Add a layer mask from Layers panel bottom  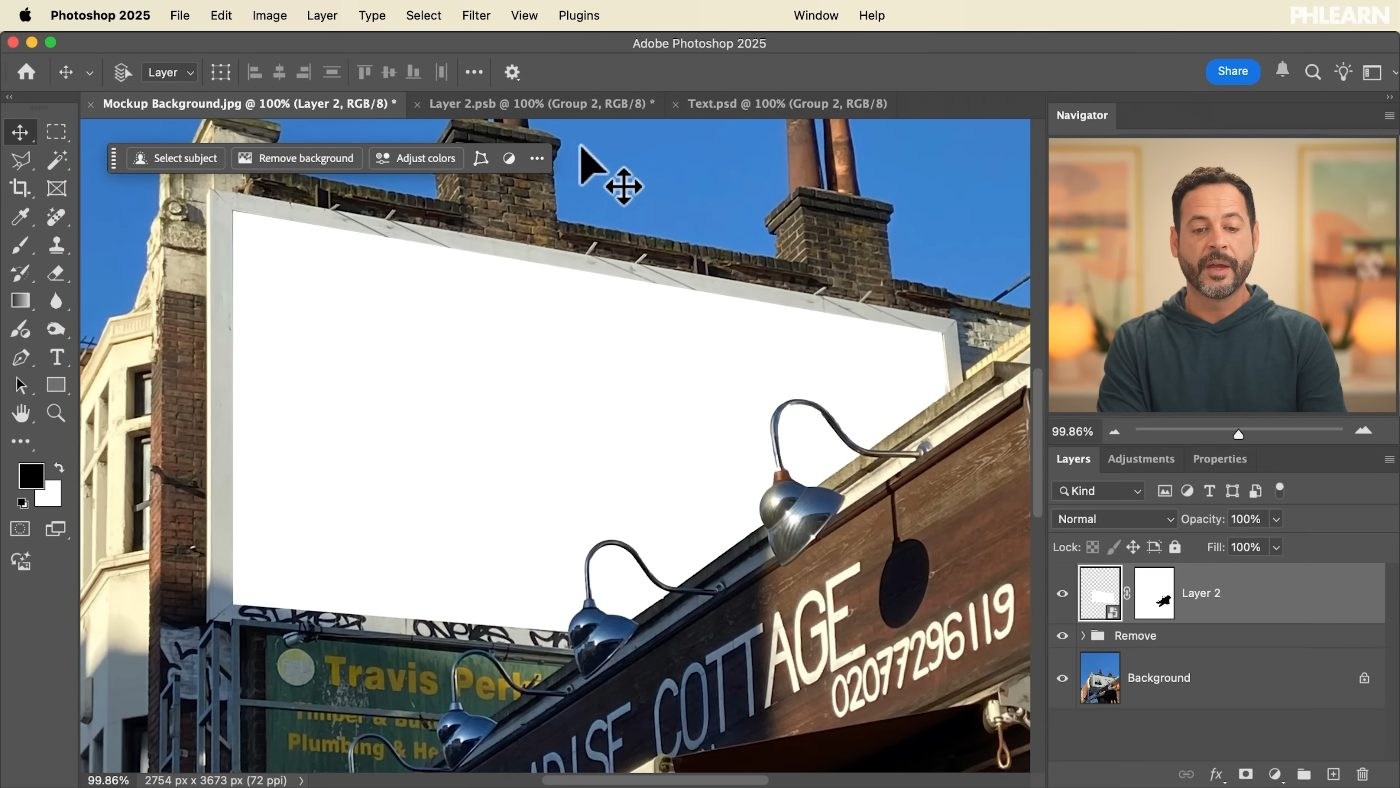click(1245, 774)
